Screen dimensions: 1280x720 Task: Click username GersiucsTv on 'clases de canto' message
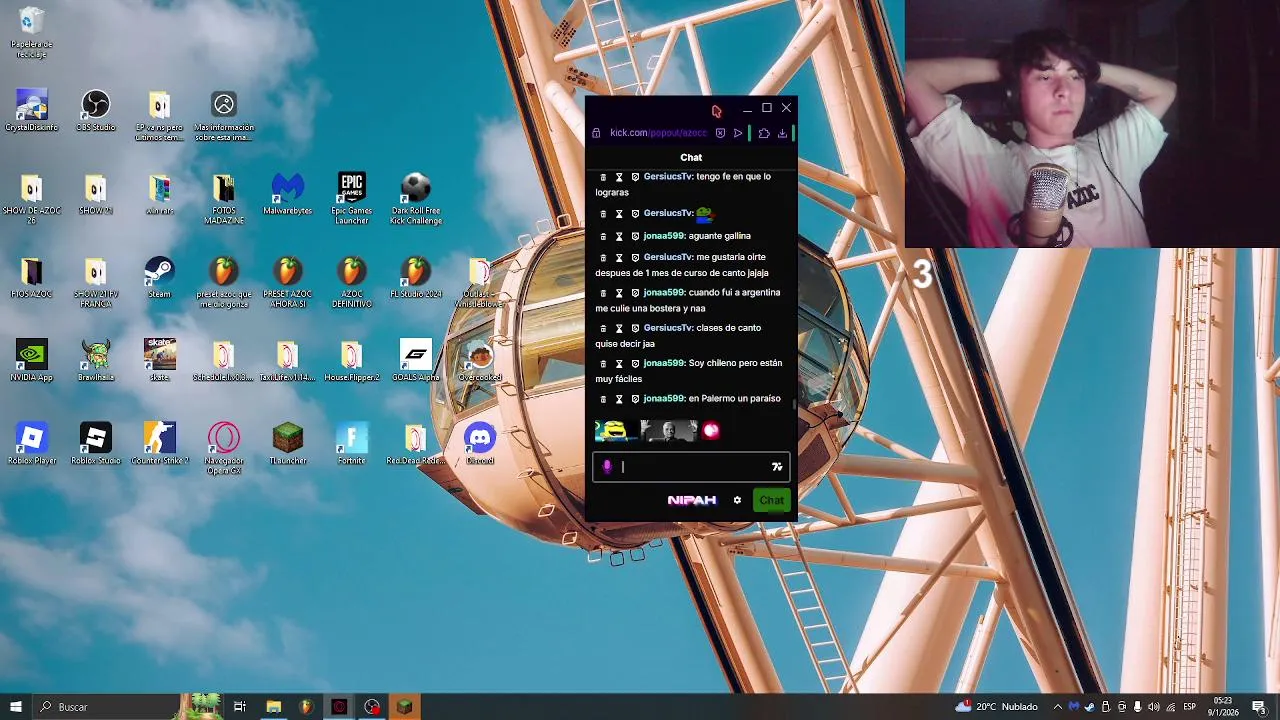click(668, 328)
